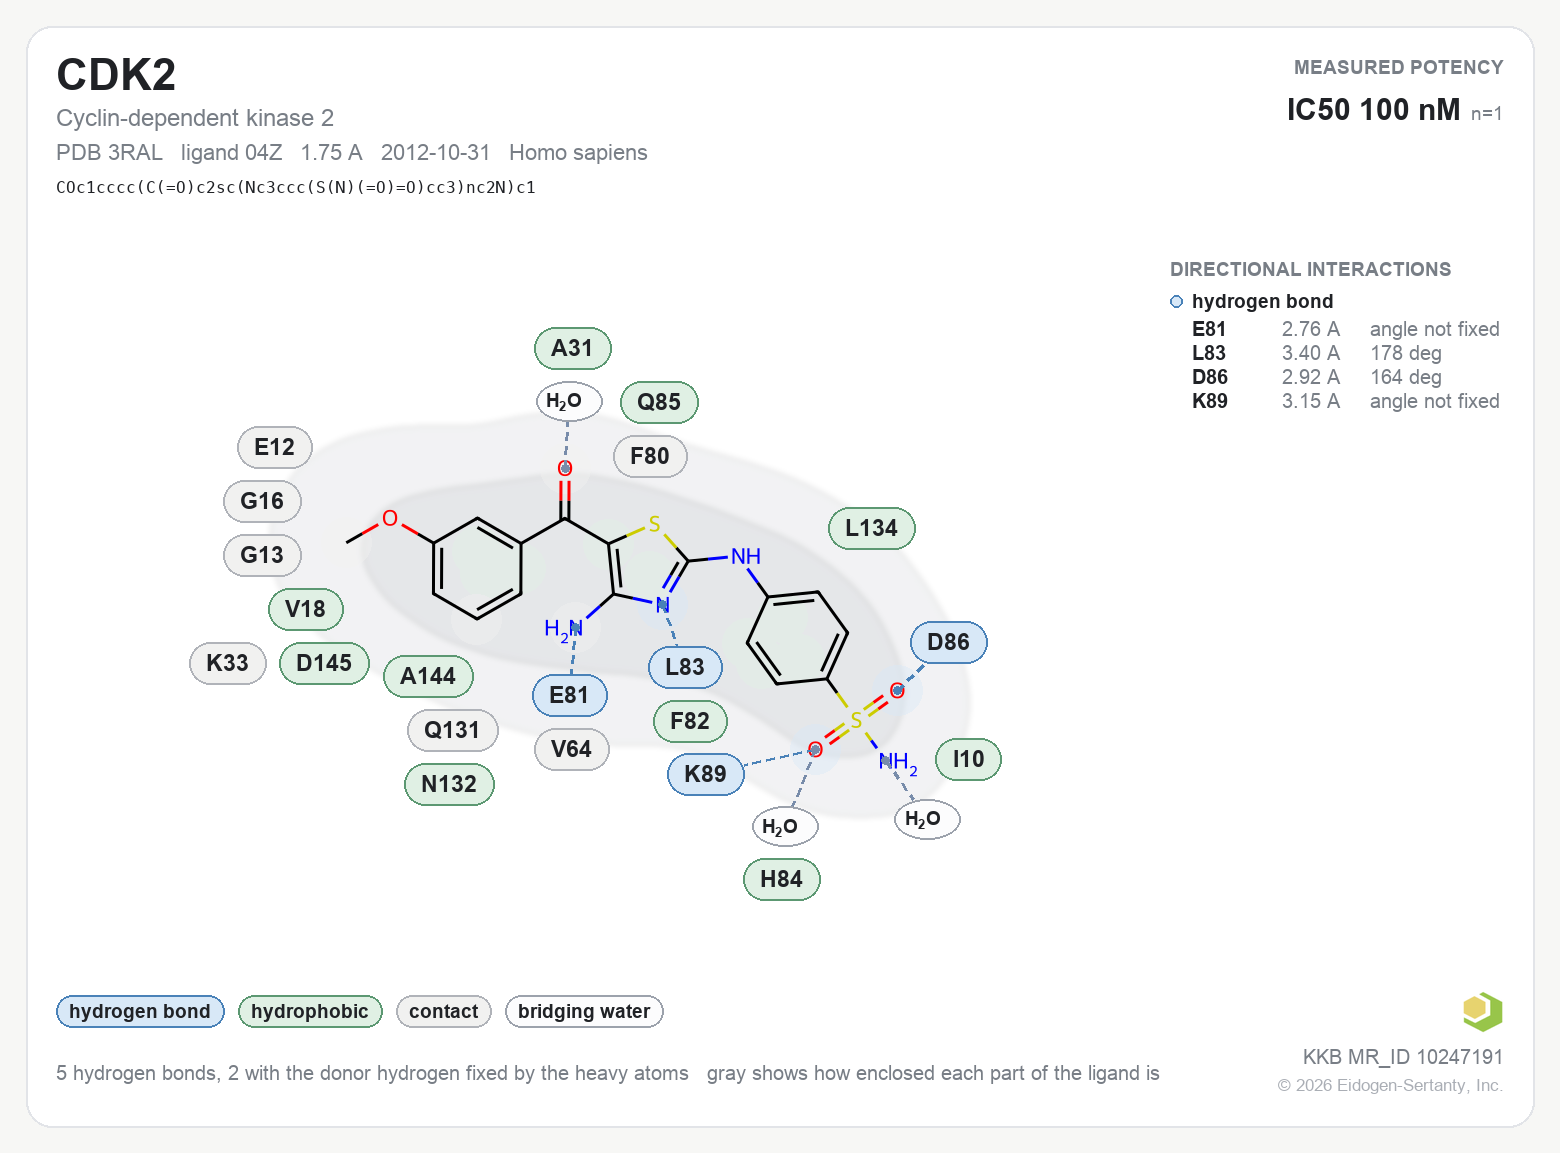Click the K89 row showing 3.15 A

(1345, 401)
